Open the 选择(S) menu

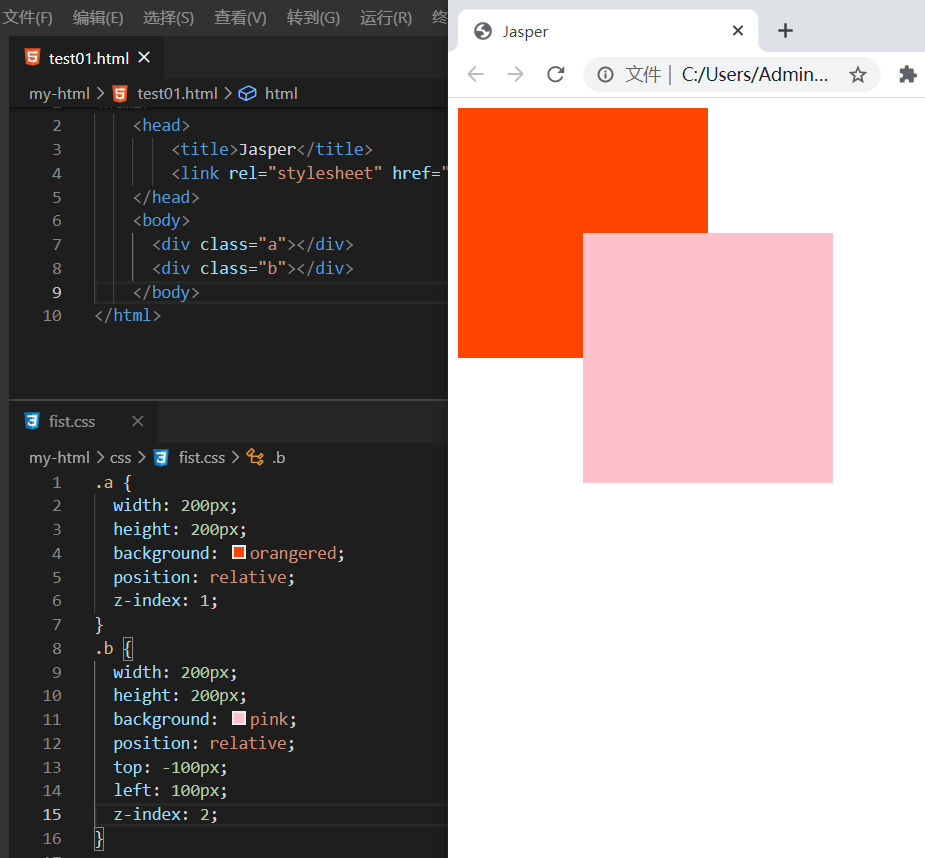pyautogui.click(x=169, y=18)
